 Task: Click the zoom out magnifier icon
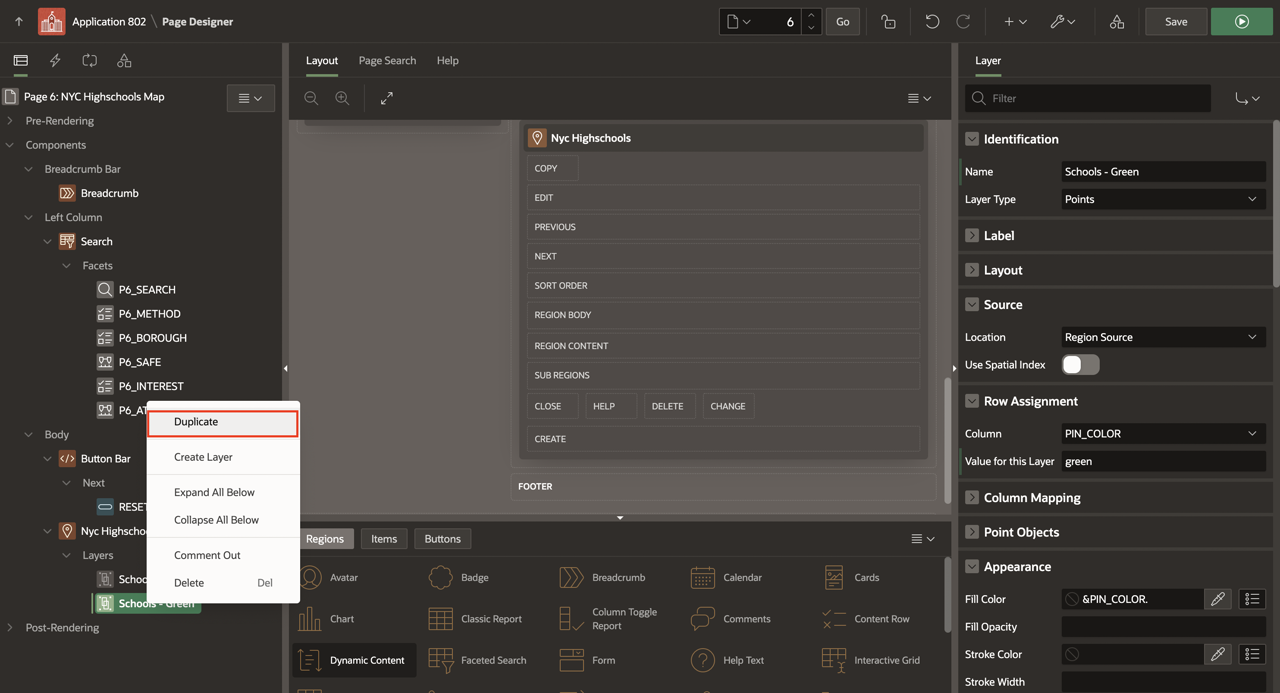[x=311, y=98]
